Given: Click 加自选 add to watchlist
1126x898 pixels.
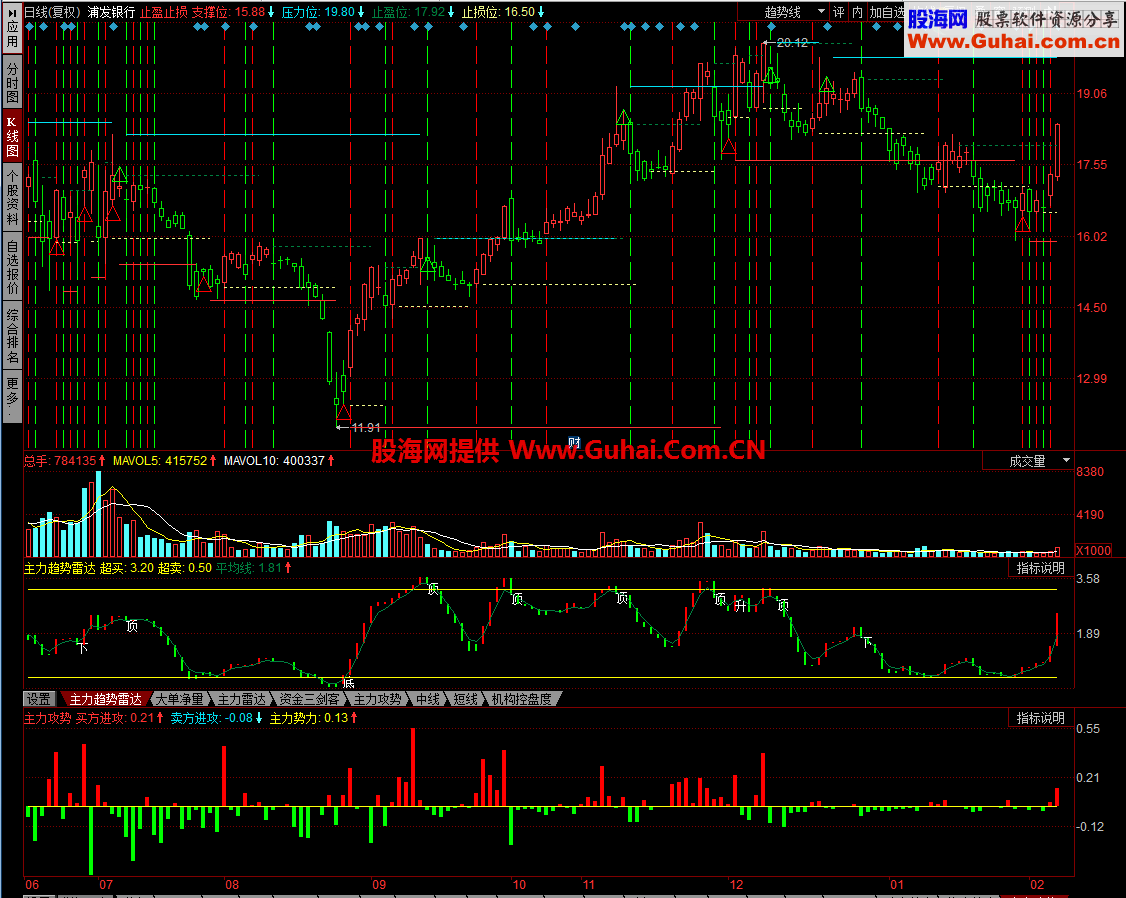Looking at the screenshot, I should pos(887,12).
